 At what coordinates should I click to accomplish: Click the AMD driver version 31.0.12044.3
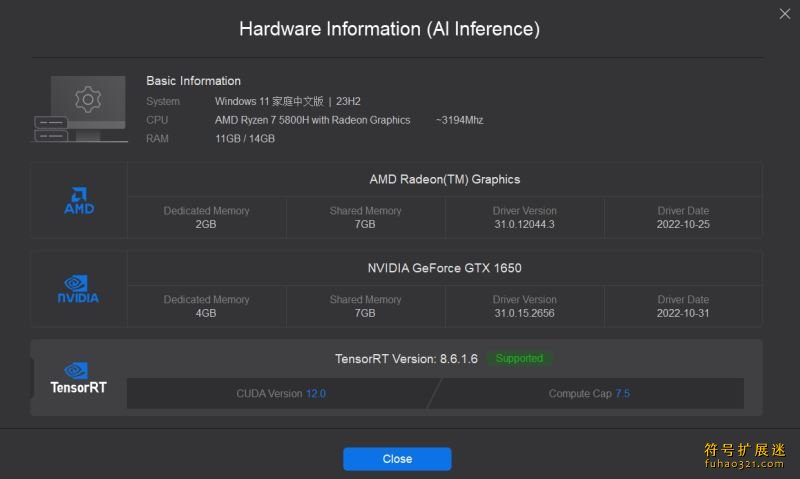coord(524,225)
